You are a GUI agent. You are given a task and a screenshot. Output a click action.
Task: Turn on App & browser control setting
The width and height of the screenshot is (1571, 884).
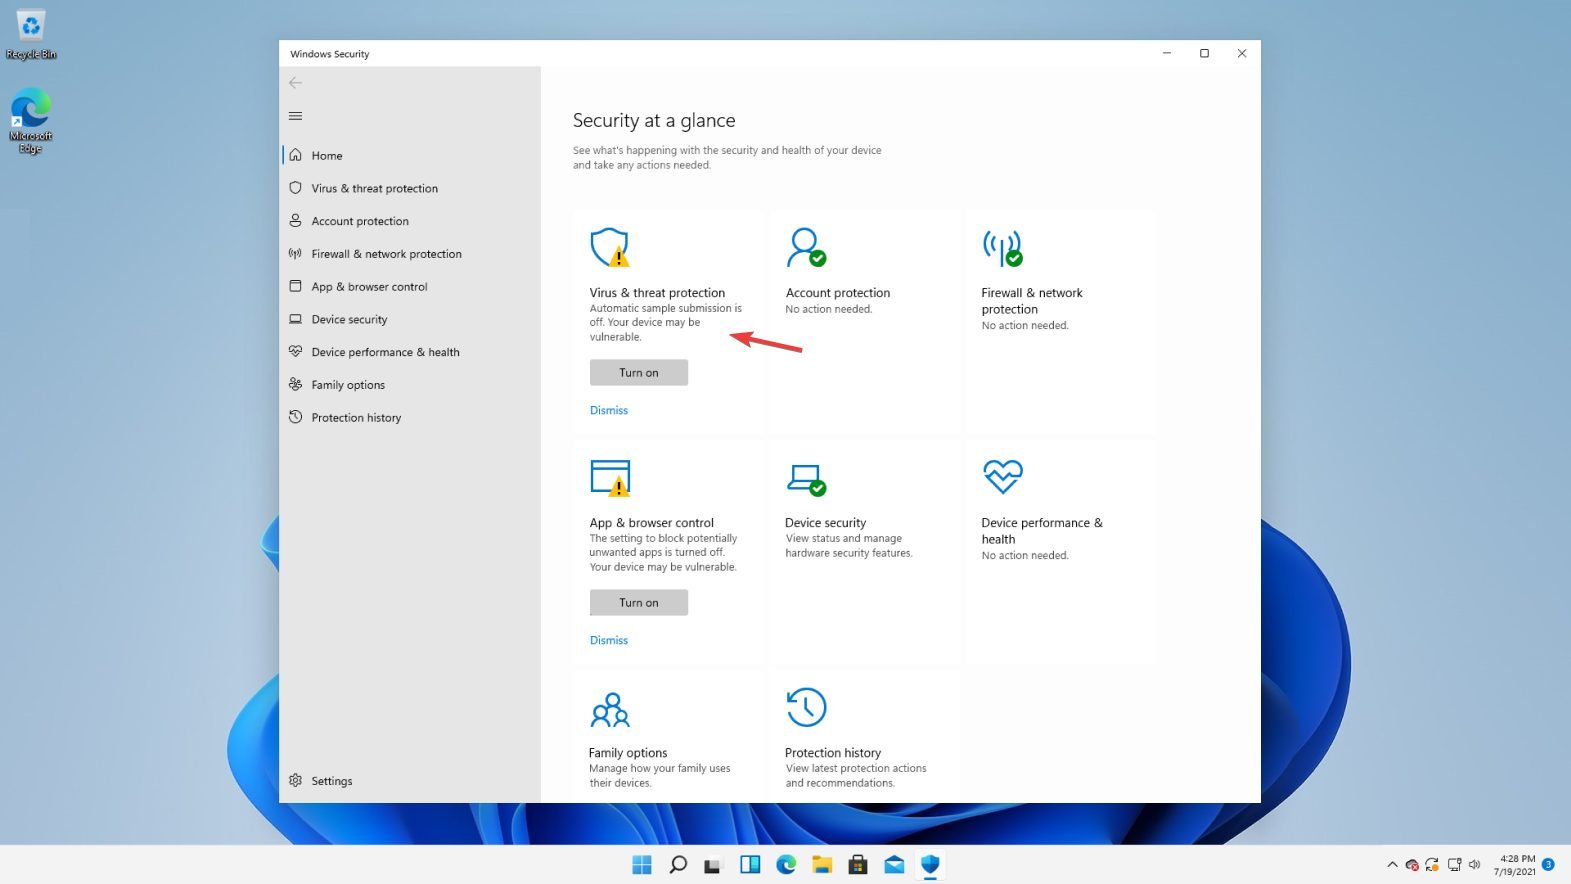pos(639,603)
